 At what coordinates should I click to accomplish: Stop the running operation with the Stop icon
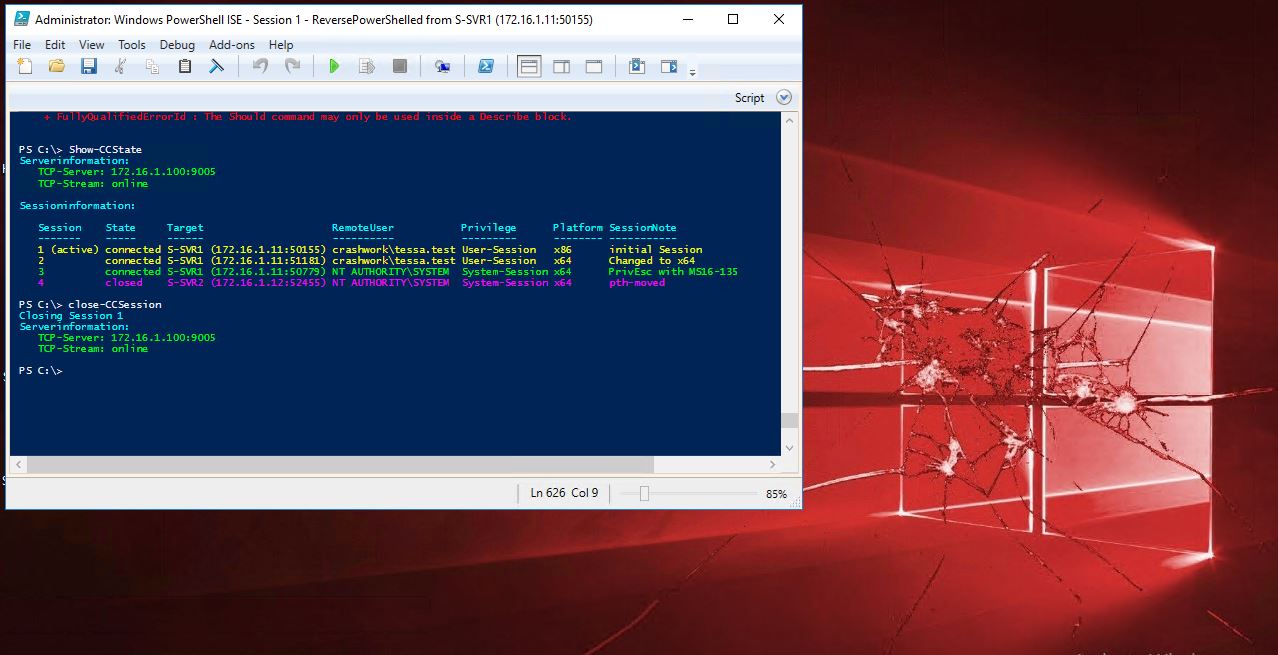coord(400,66)
